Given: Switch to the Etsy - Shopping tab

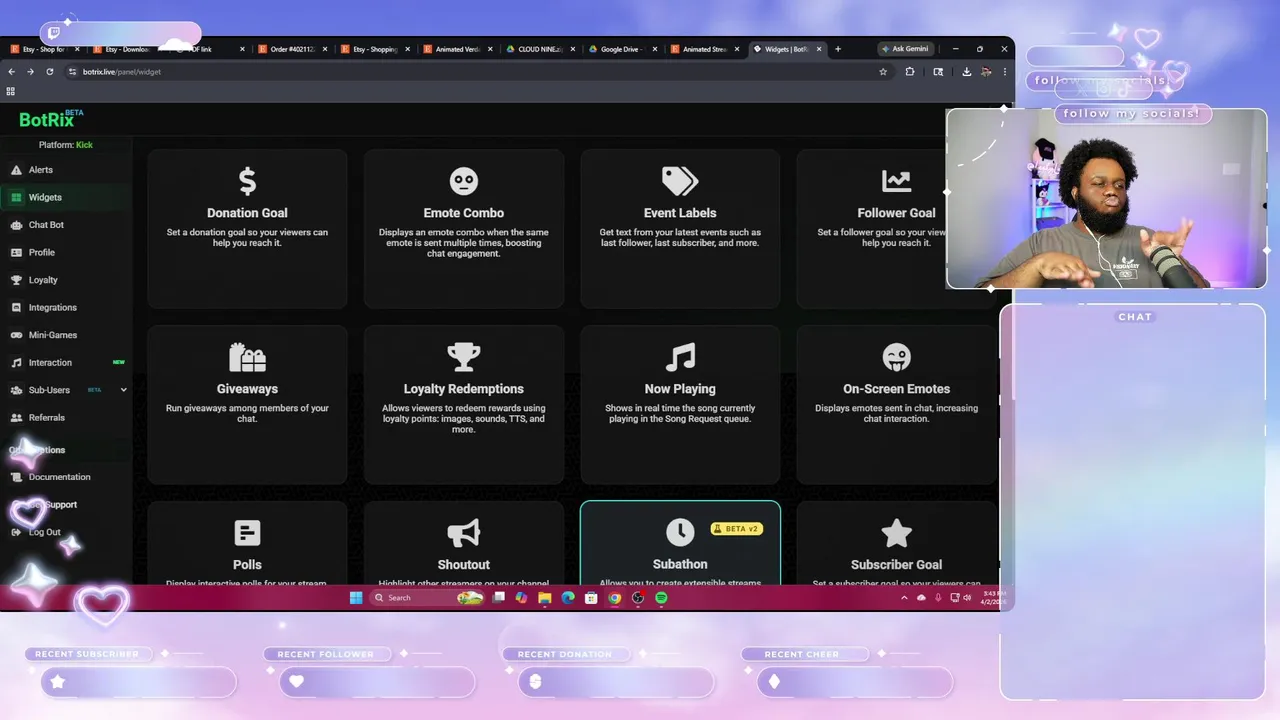Looking at the screenshot, I should click(373, 49).
